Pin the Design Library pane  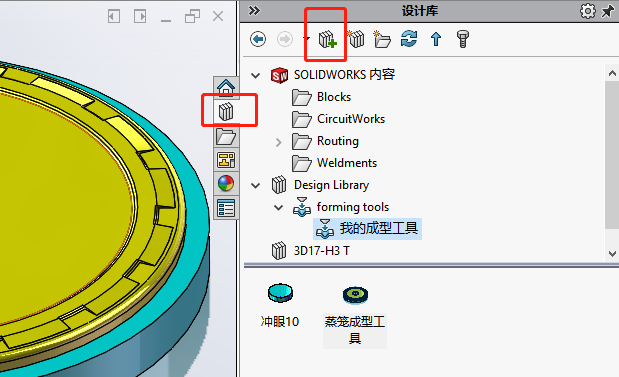608,11
